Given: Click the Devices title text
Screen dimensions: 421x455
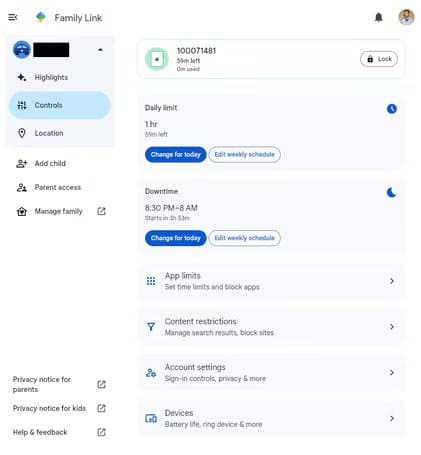Looking at the screenshot, I should (179, 413).
